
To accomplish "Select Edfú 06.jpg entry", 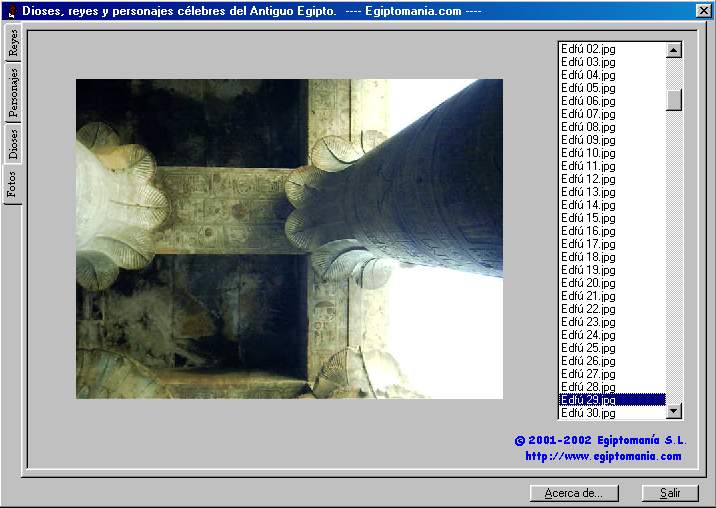I will [612, 101].
